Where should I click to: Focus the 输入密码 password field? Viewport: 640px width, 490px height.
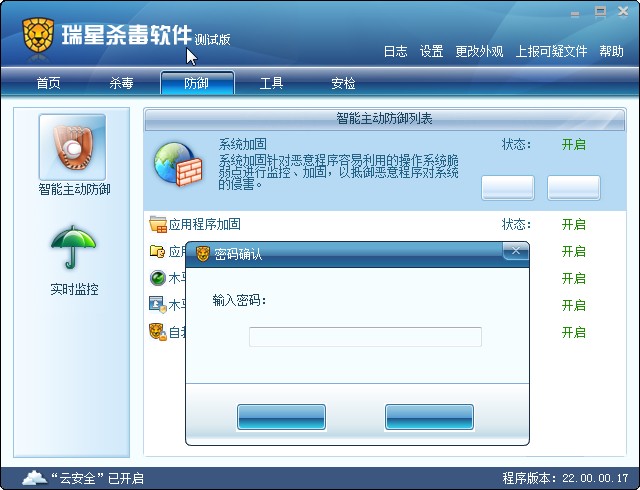[365, 337]
